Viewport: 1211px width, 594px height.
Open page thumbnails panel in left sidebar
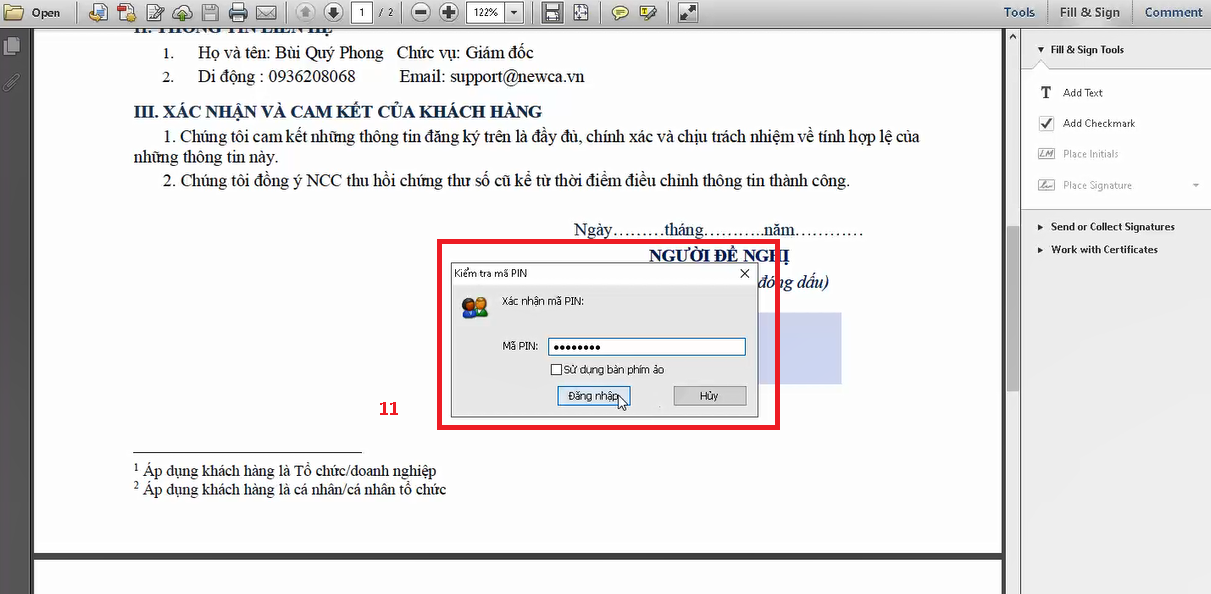click(12, 46)
